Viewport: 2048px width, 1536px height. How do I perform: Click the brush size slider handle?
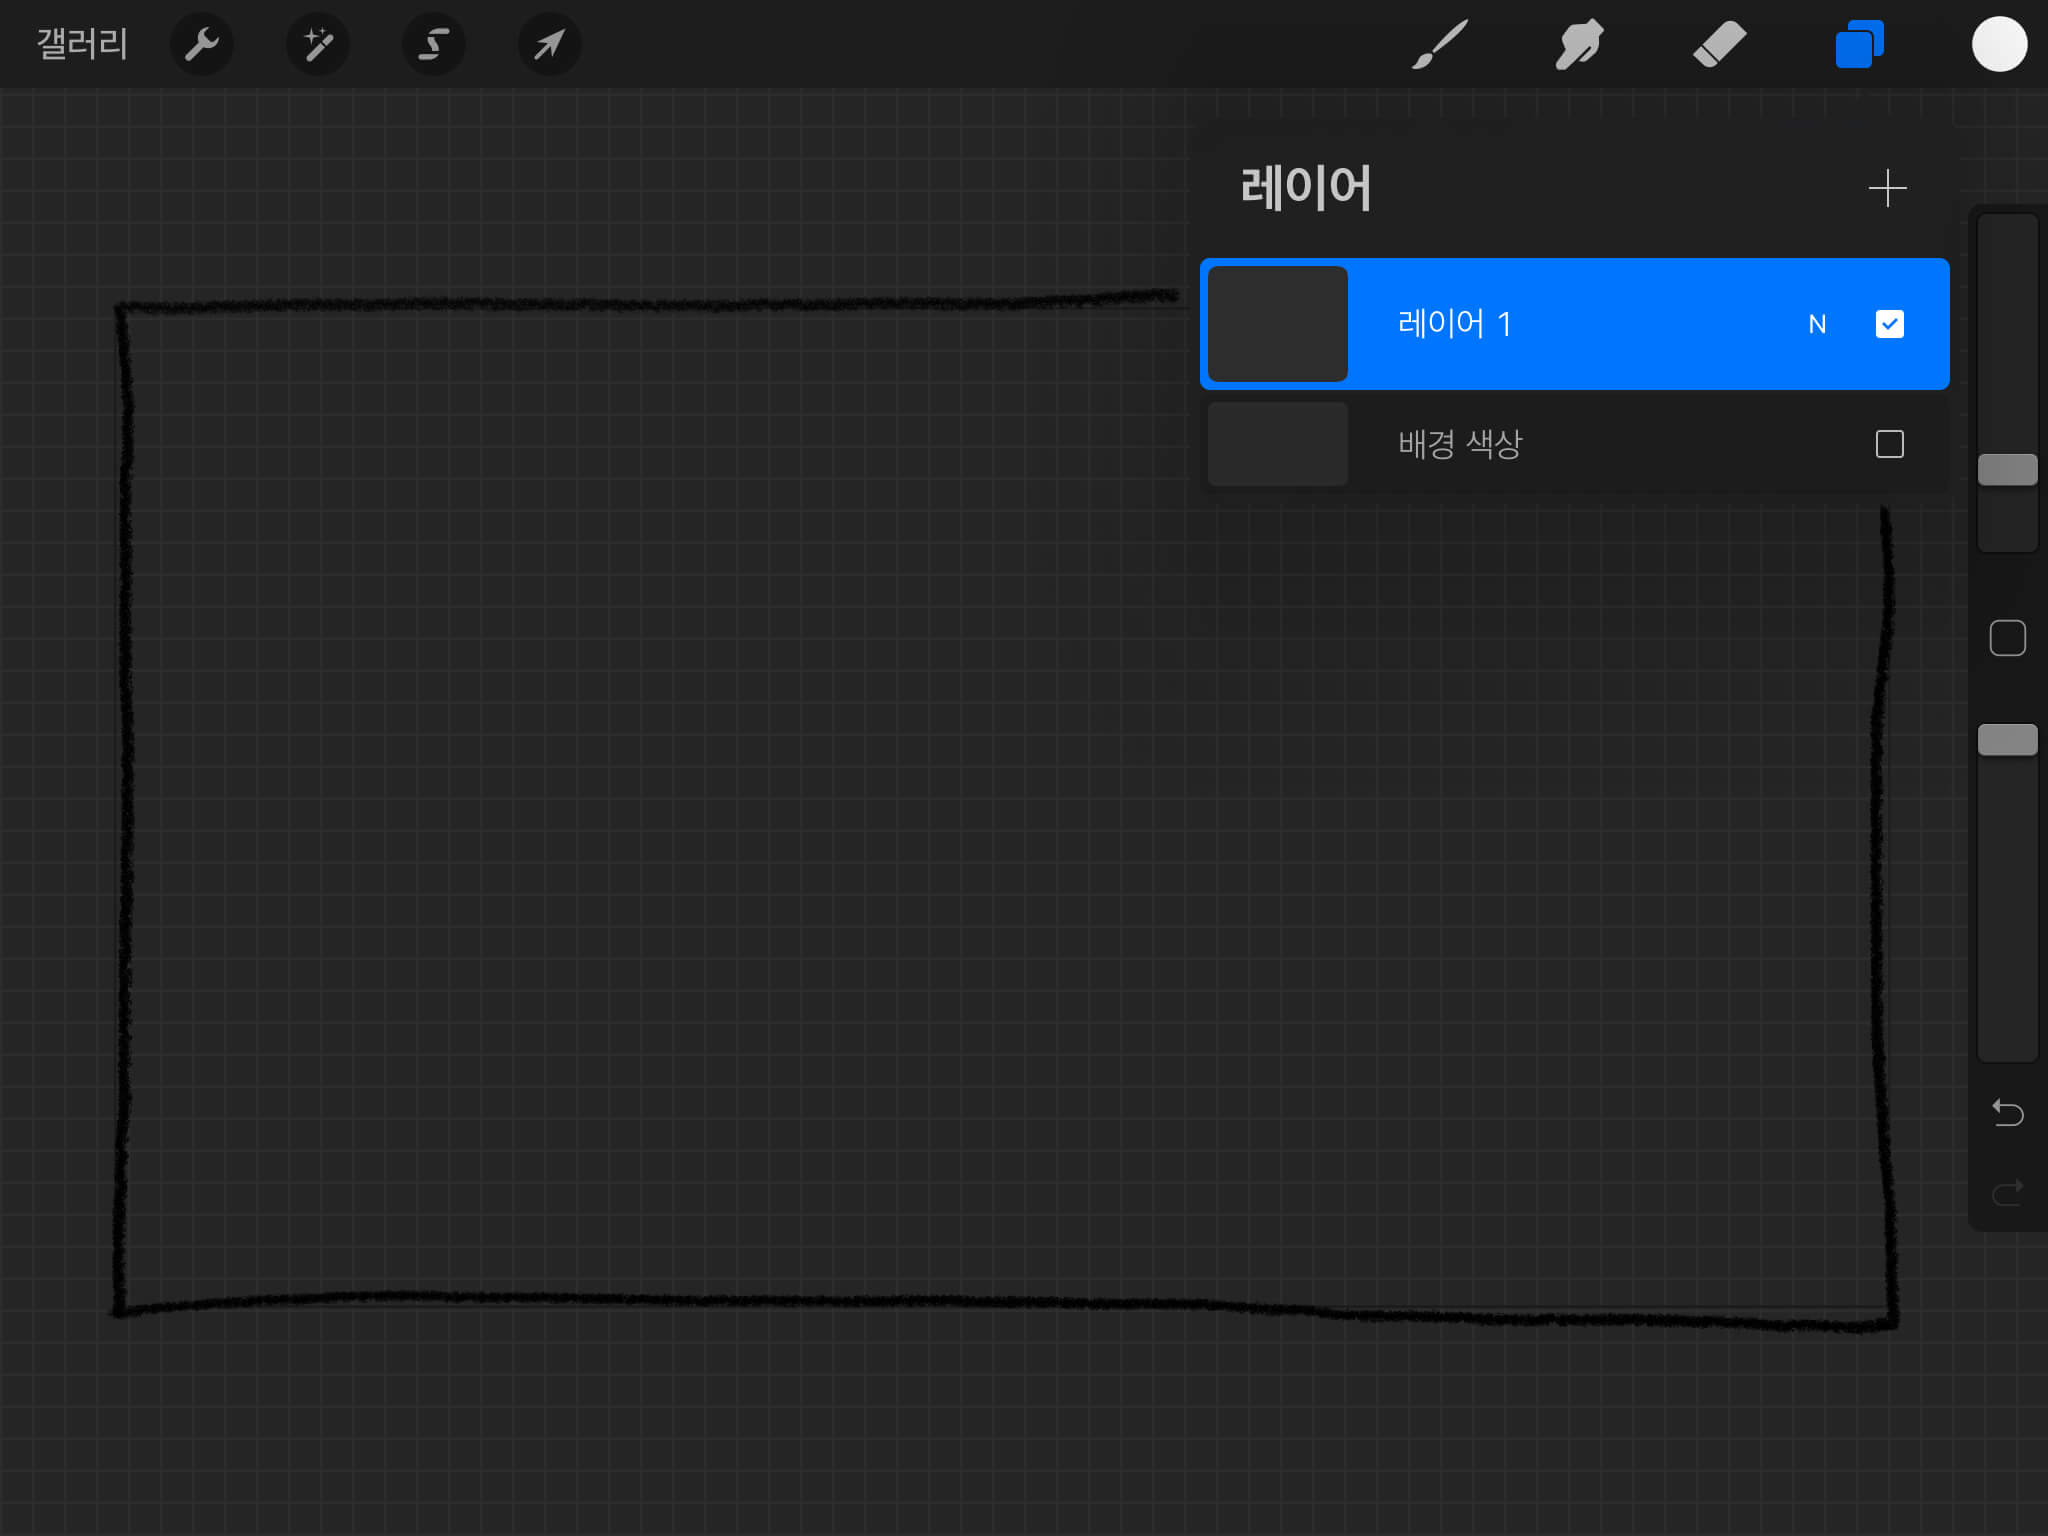pyautogui.click(x=2007, y=470)
